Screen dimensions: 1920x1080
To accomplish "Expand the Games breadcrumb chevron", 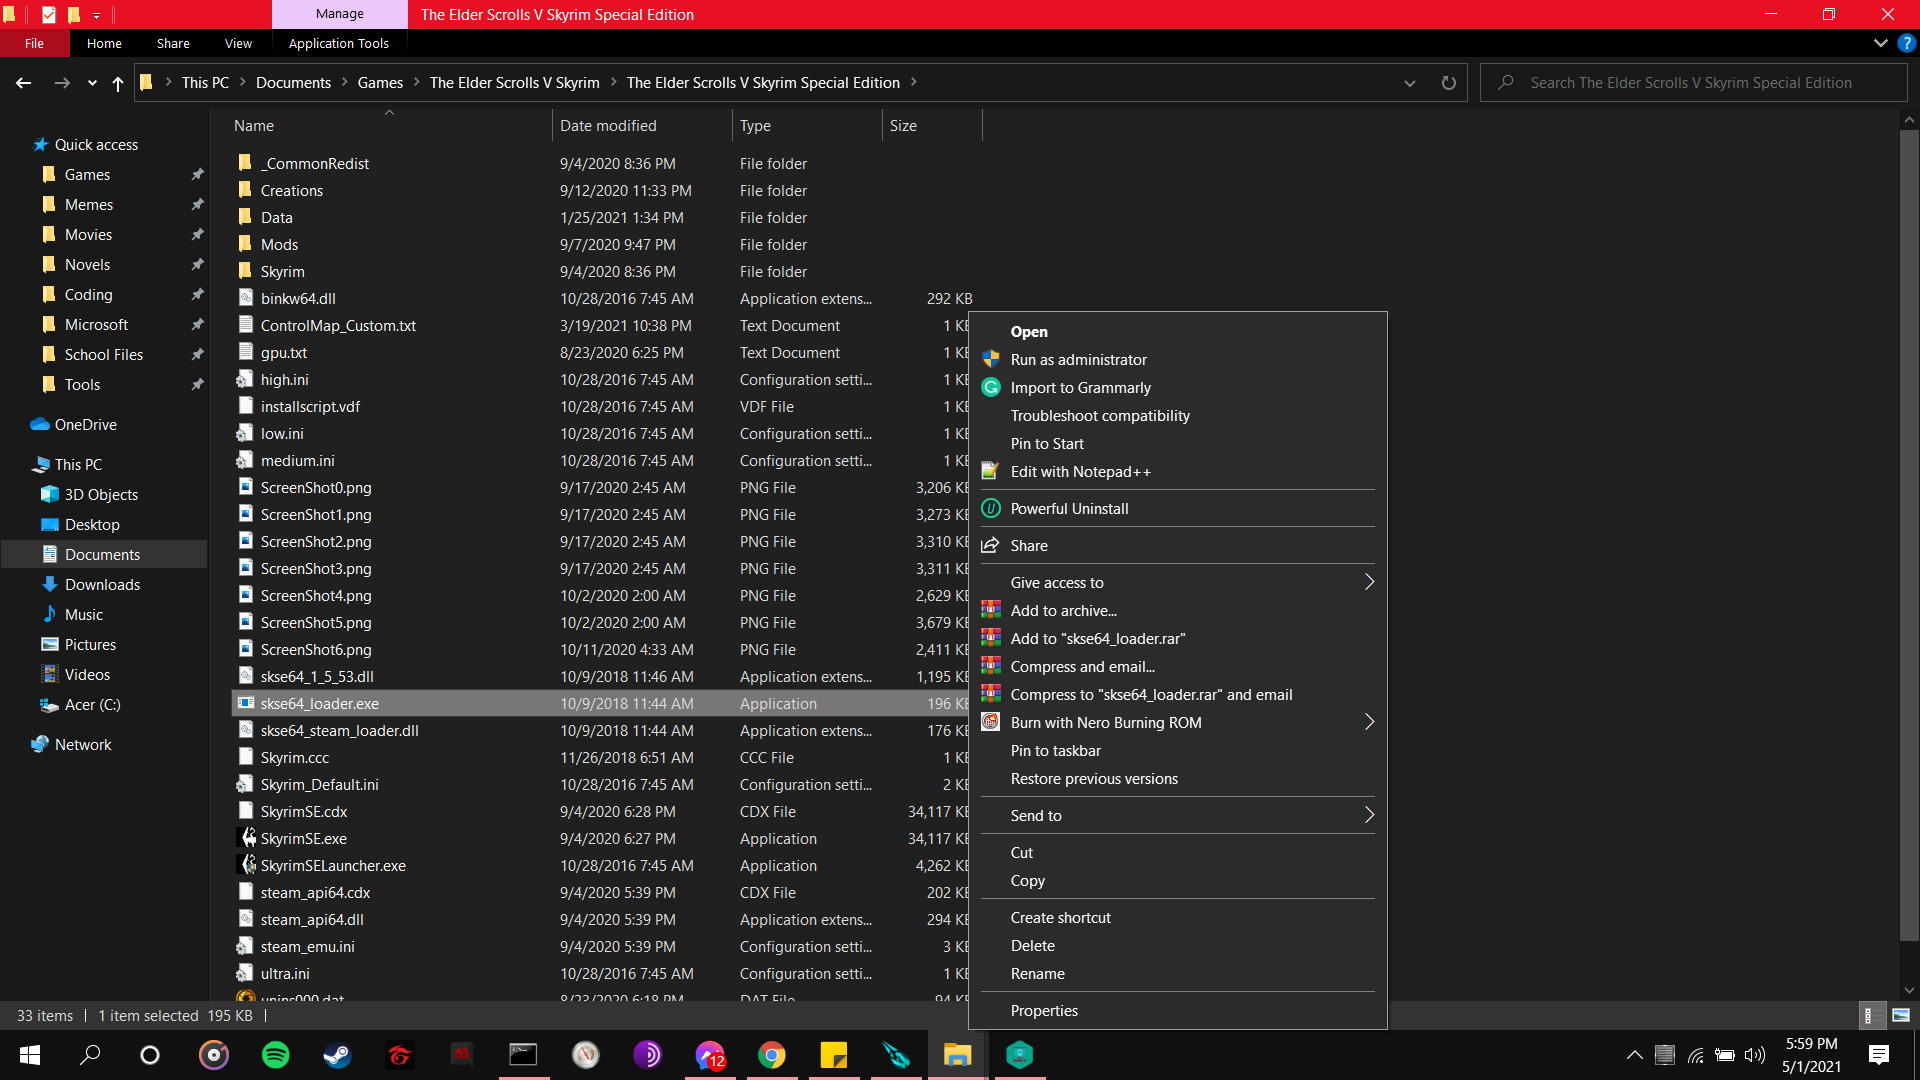I will click(x=416, y=82).
